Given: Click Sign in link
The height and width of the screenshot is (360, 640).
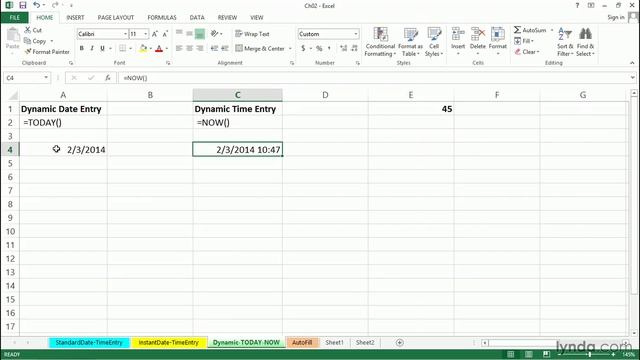Looking at the screenshot, I should pyautogui.click(x=616, y=17).
